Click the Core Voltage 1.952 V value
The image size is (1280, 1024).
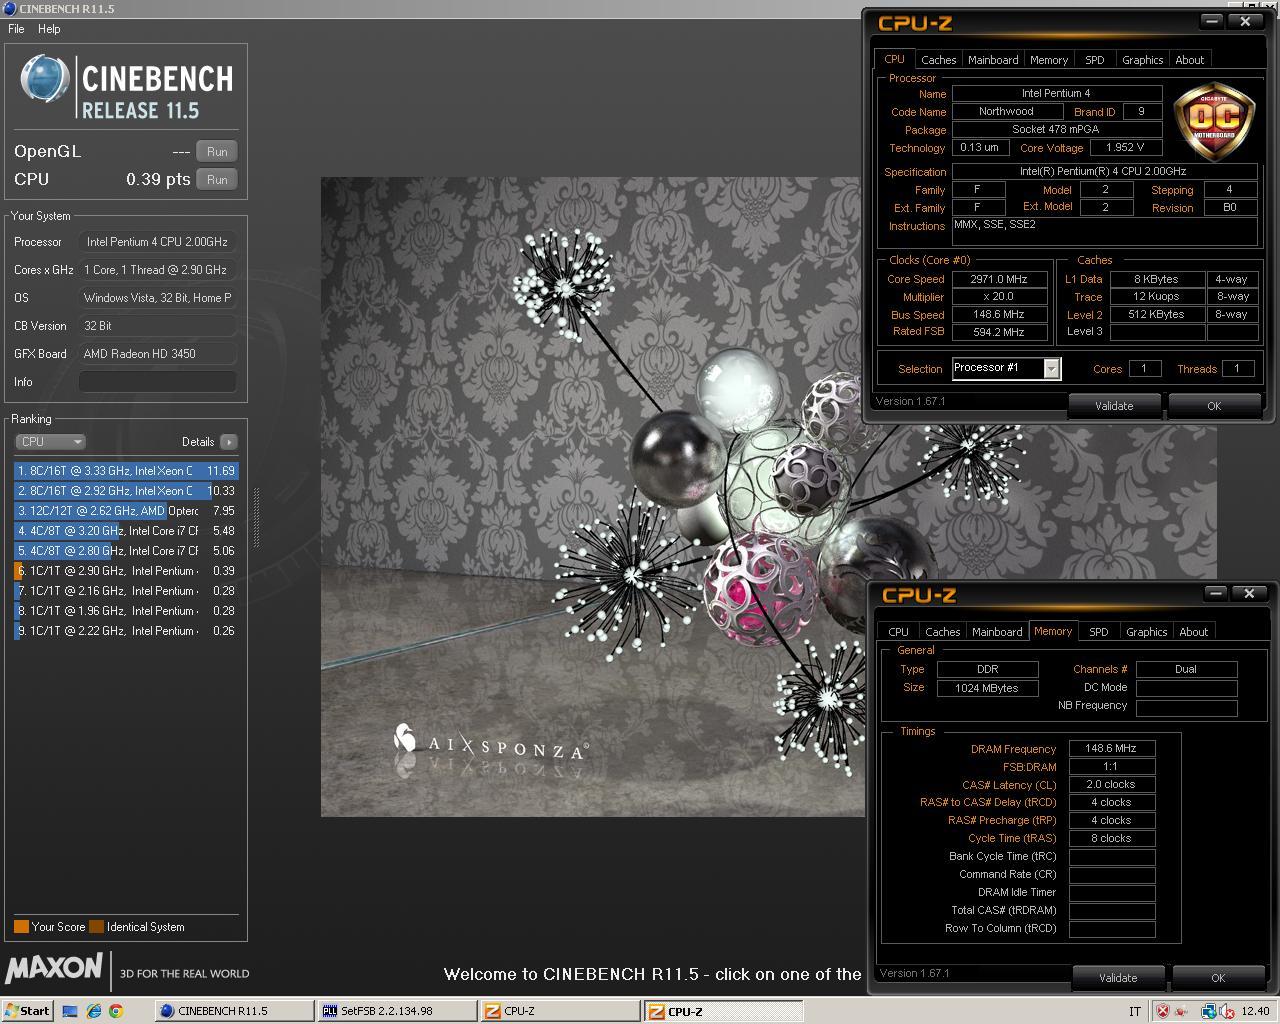pos(1125,148)
